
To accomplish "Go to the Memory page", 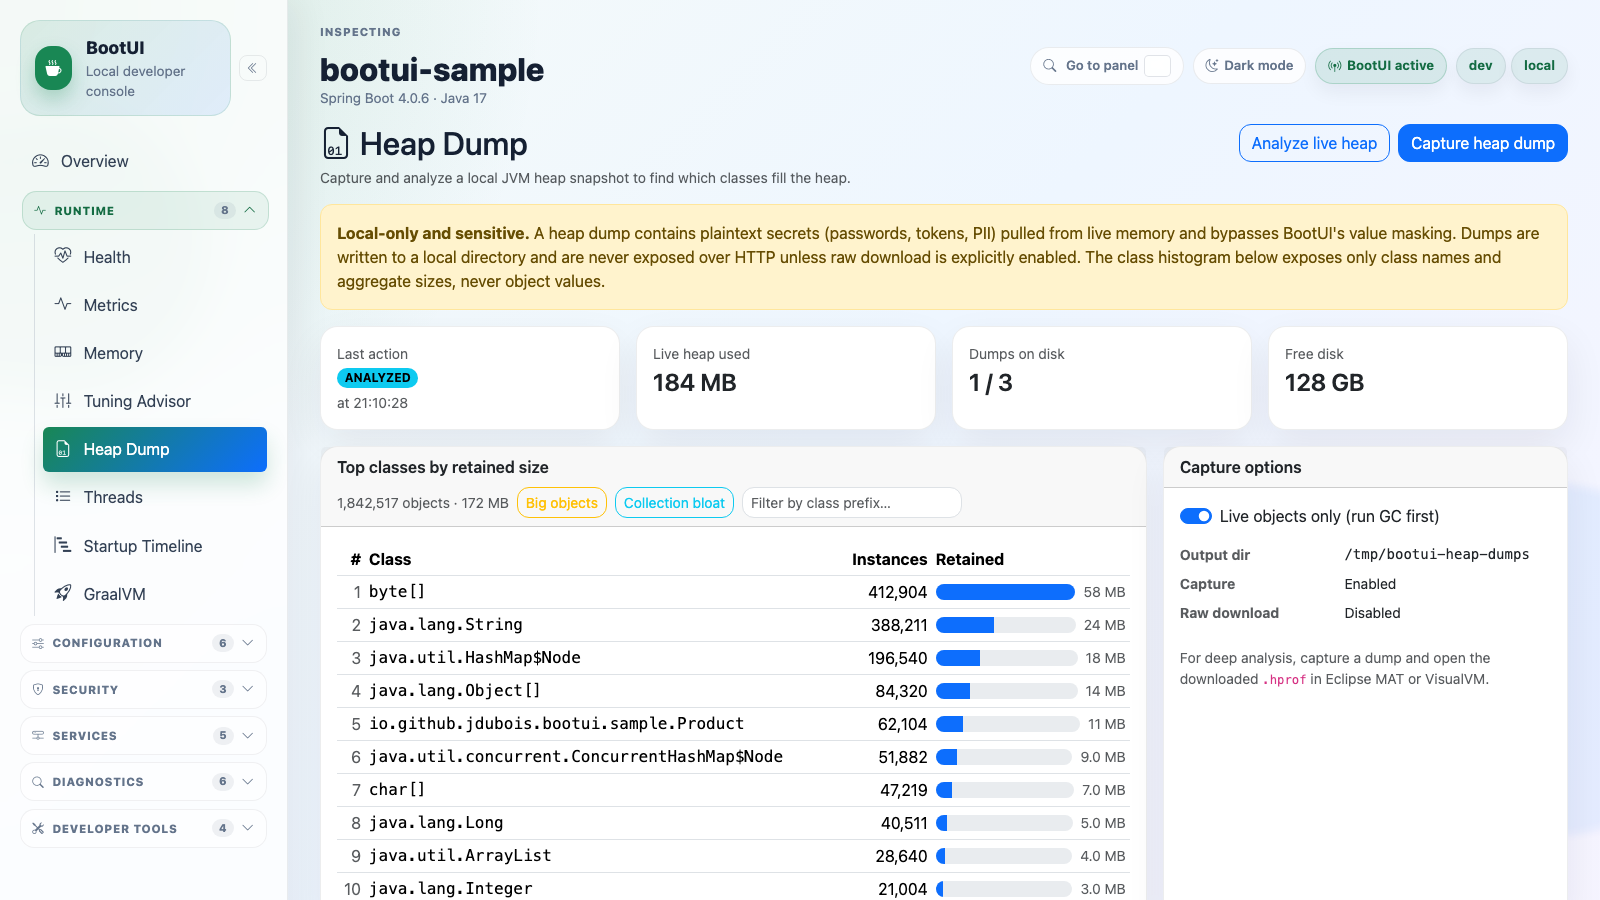I will tap(155, 353).
